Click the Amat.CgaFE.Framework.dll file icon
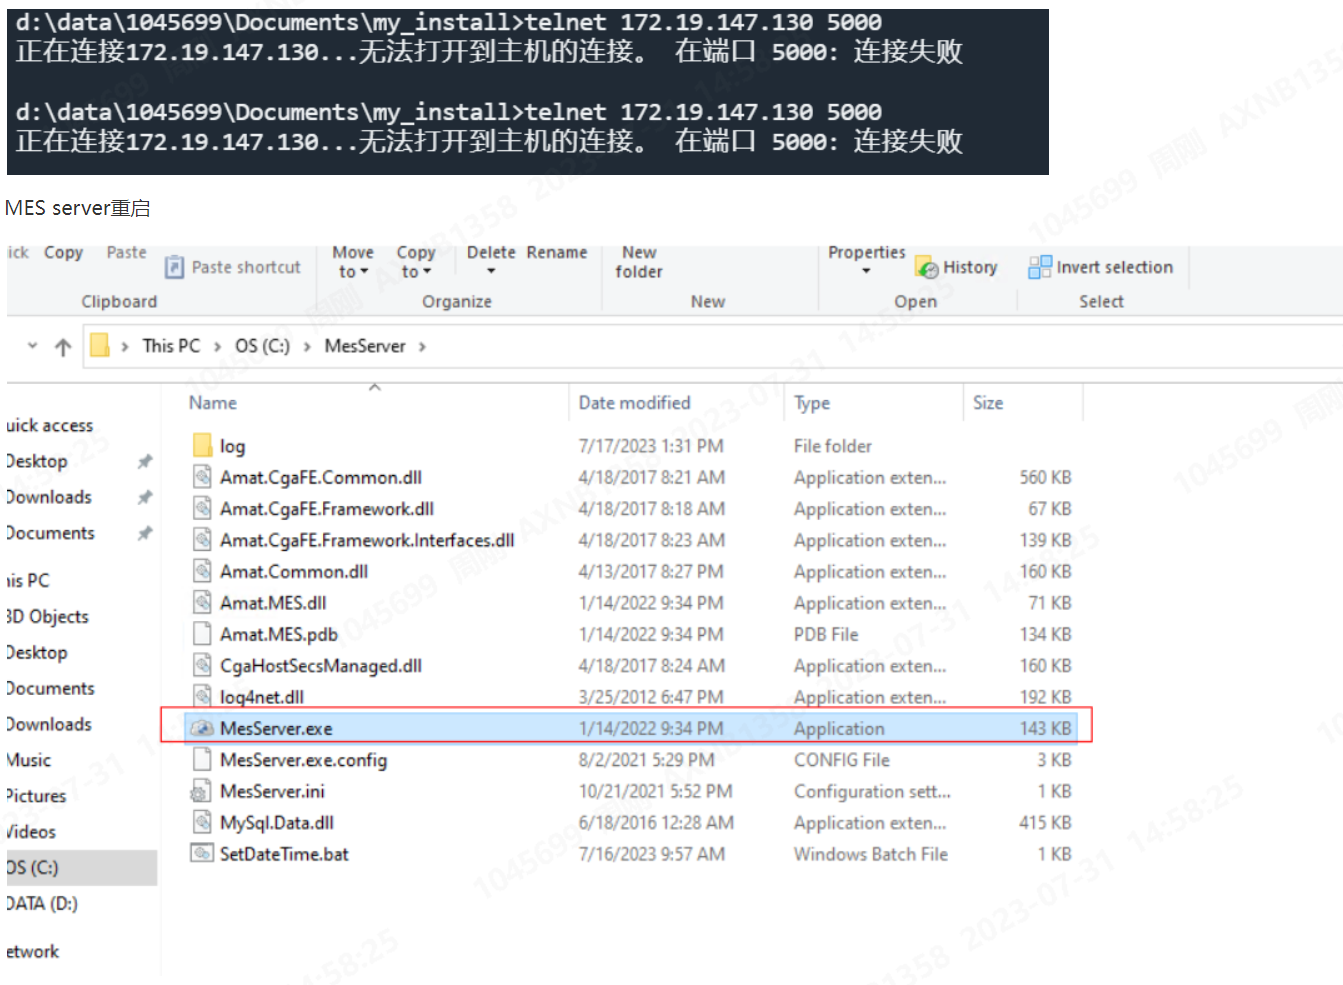1343x985 pixels. [x=202, y=508]
